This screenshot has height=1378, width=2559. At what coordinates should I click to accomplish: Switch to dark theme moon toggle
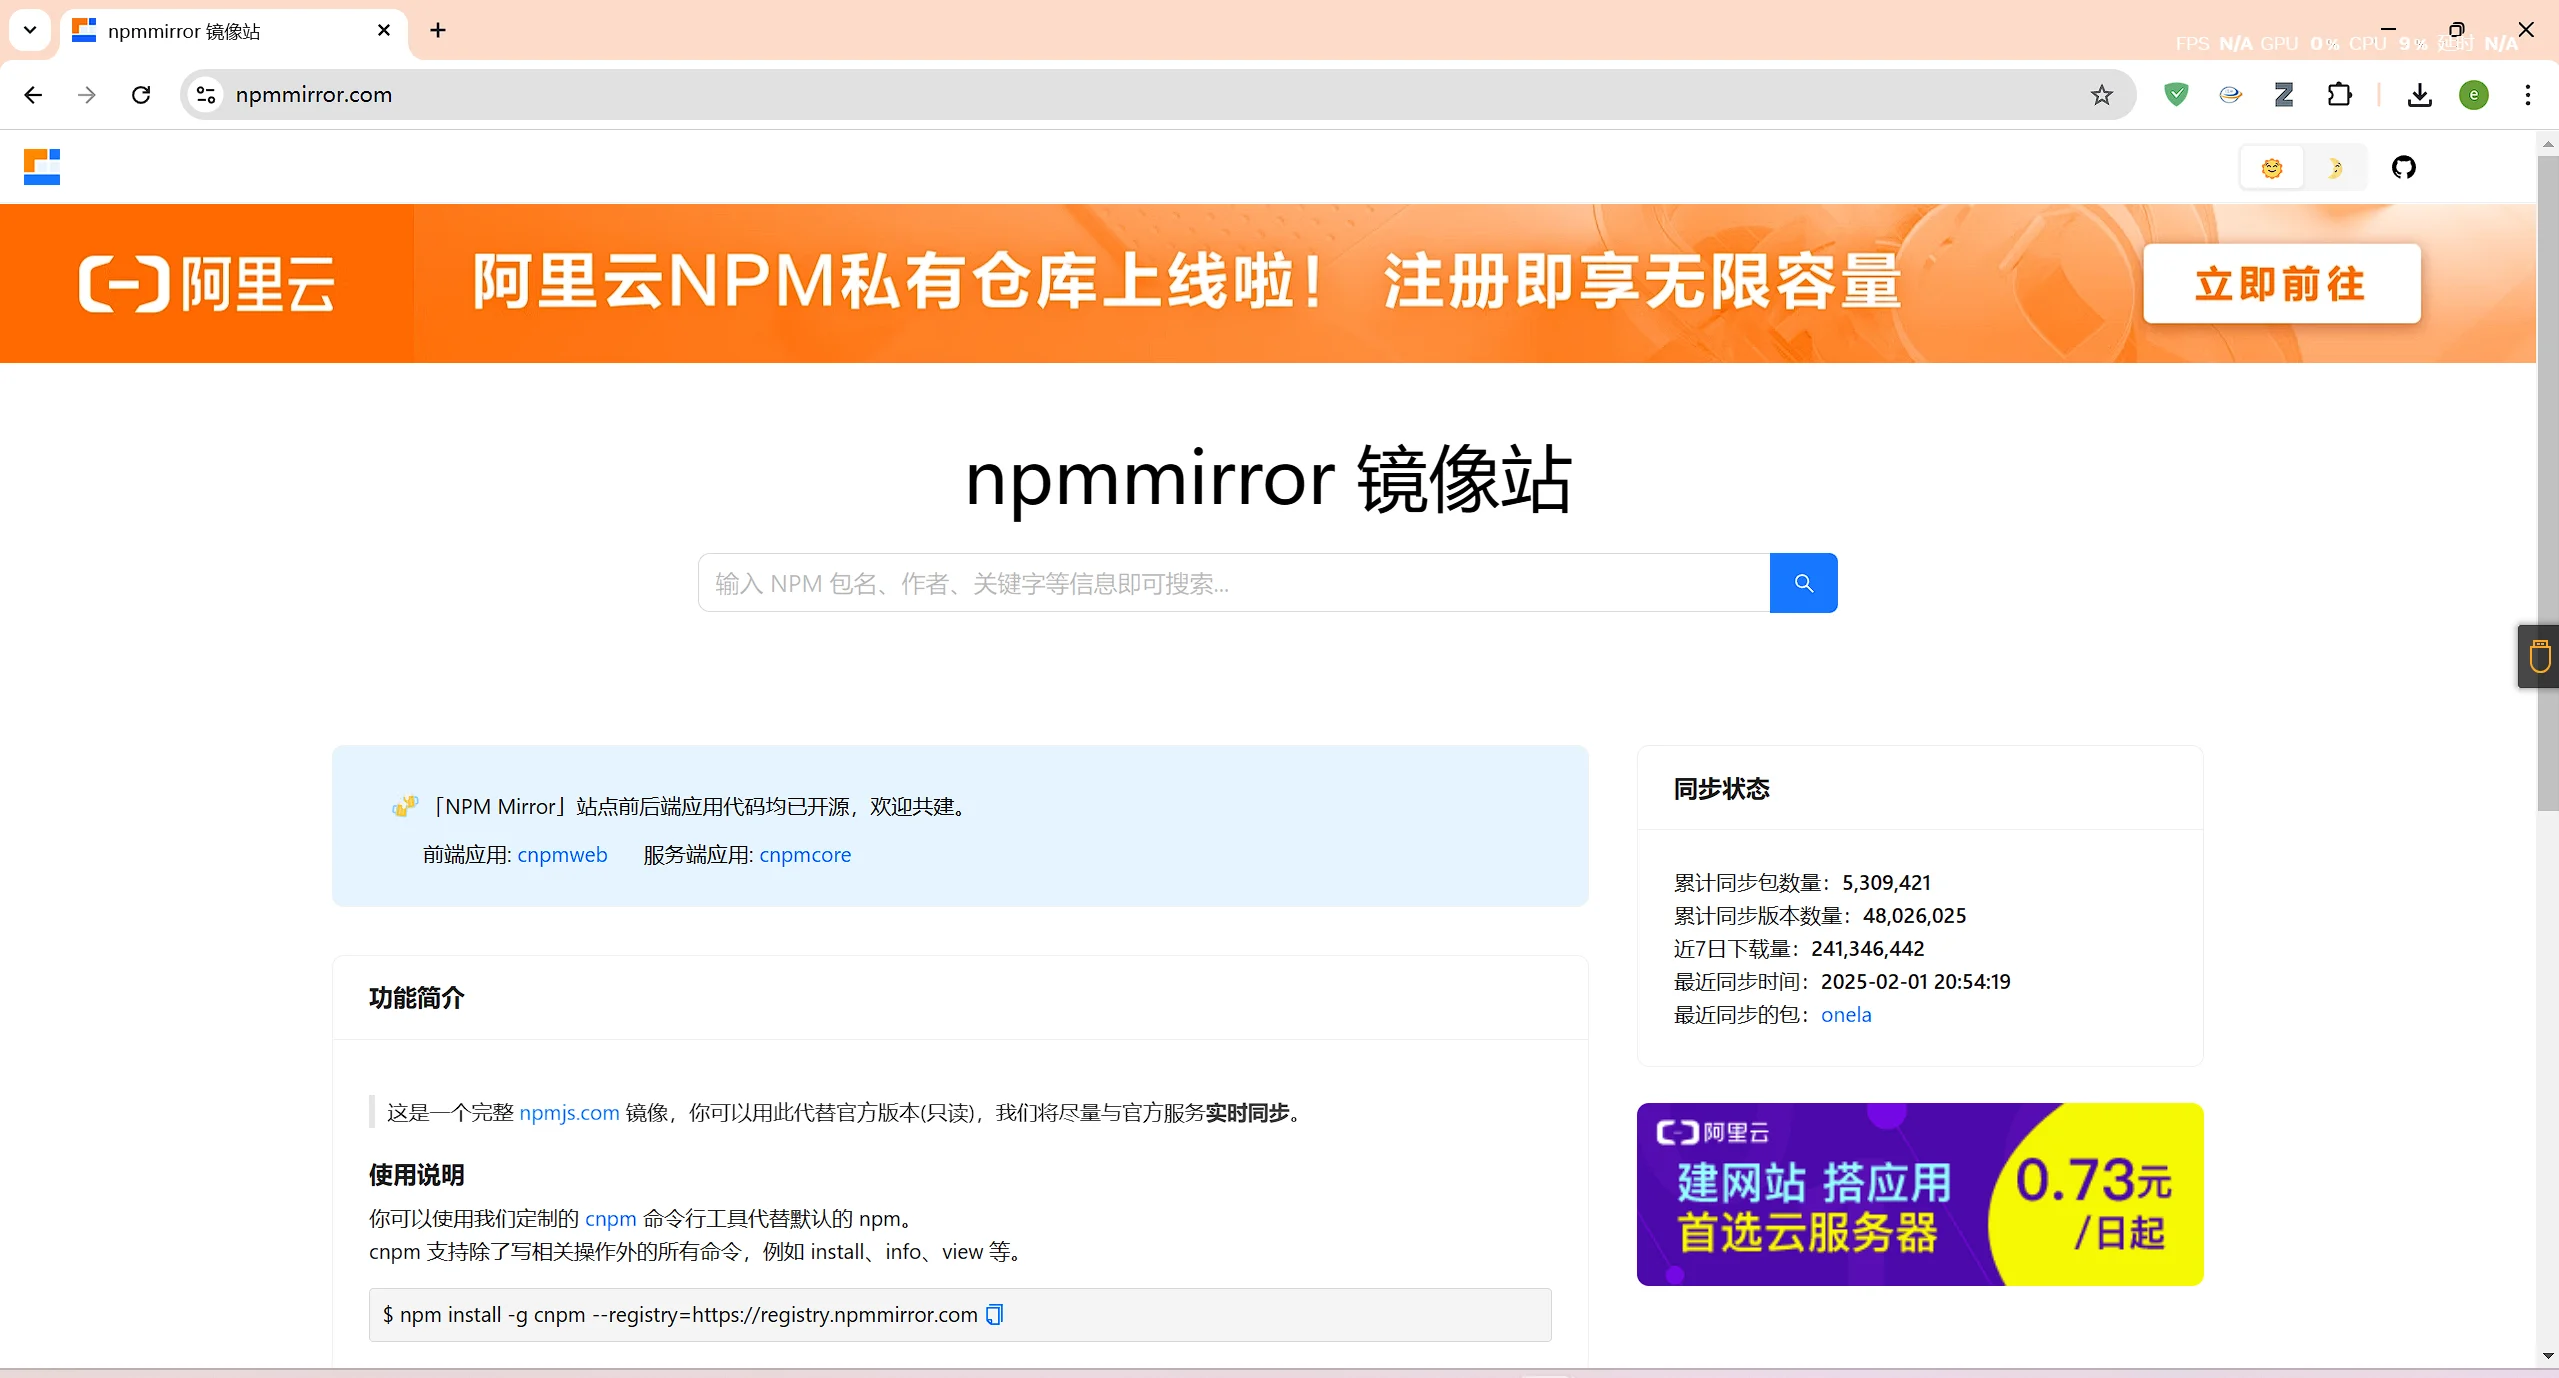coord(2335,168)
